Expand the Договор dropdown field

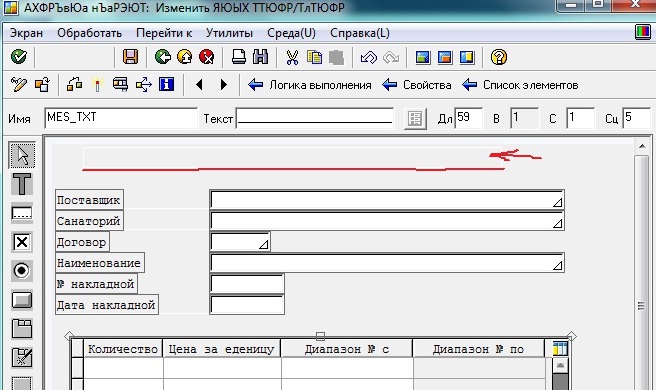coord(264,244)
